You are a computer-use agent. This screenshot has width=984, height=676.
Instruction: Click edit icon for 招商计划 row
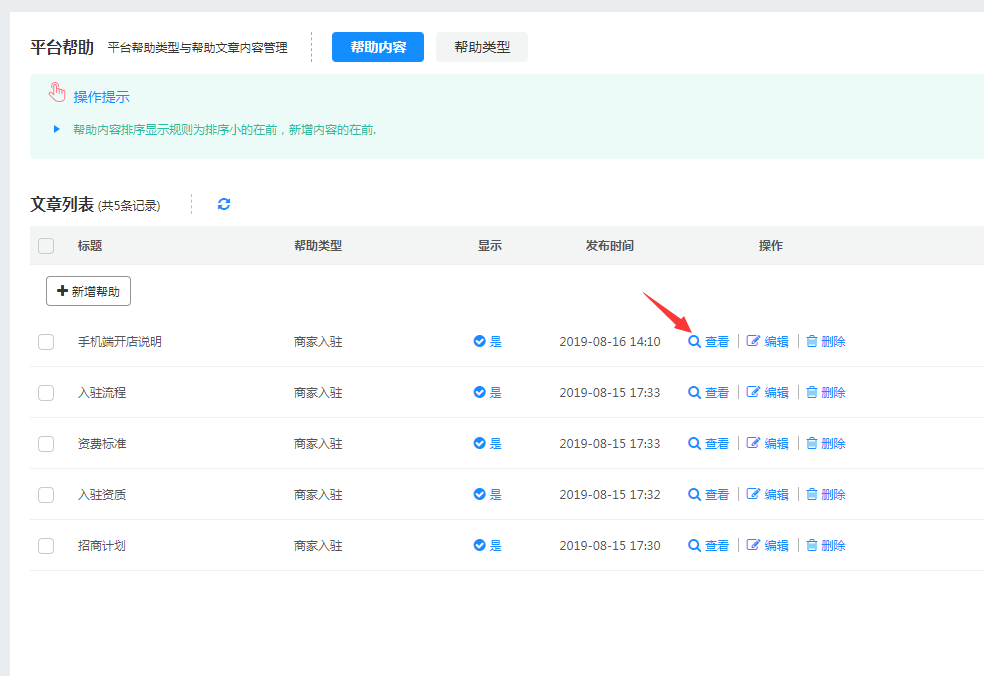coord(754,546)
